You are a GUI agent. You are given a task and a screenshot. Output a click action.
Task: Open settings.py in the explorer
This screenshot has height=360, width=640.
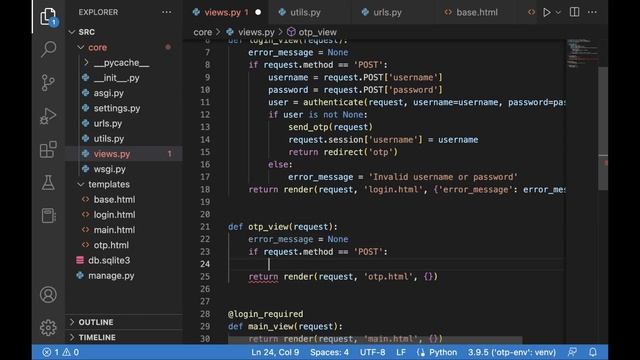click(x=117, y=108)
